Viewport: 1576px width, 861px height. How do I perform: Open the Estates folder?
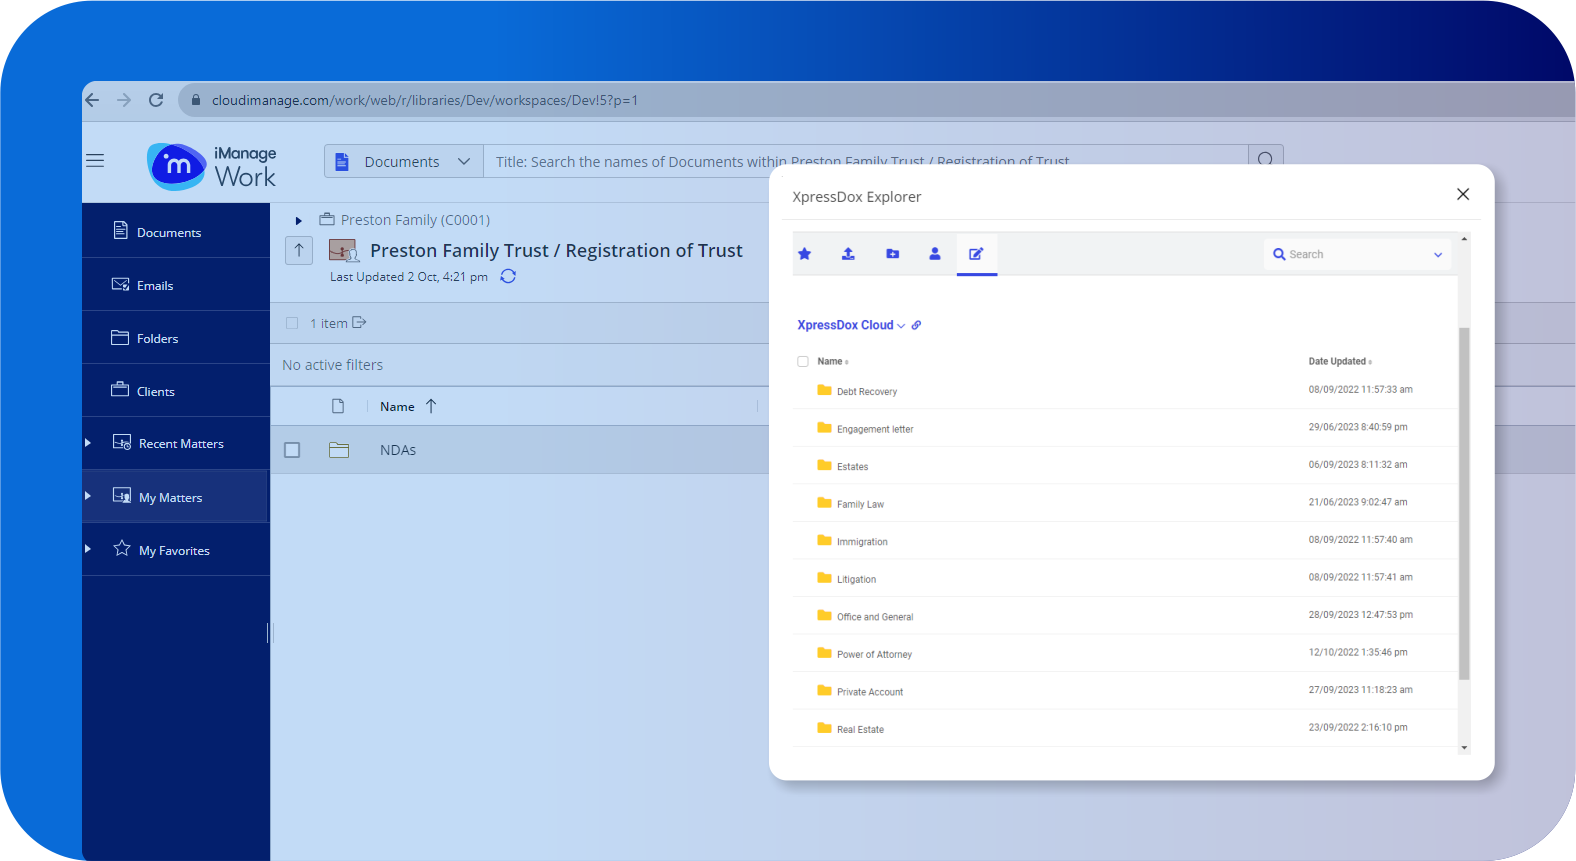point(852,467)
